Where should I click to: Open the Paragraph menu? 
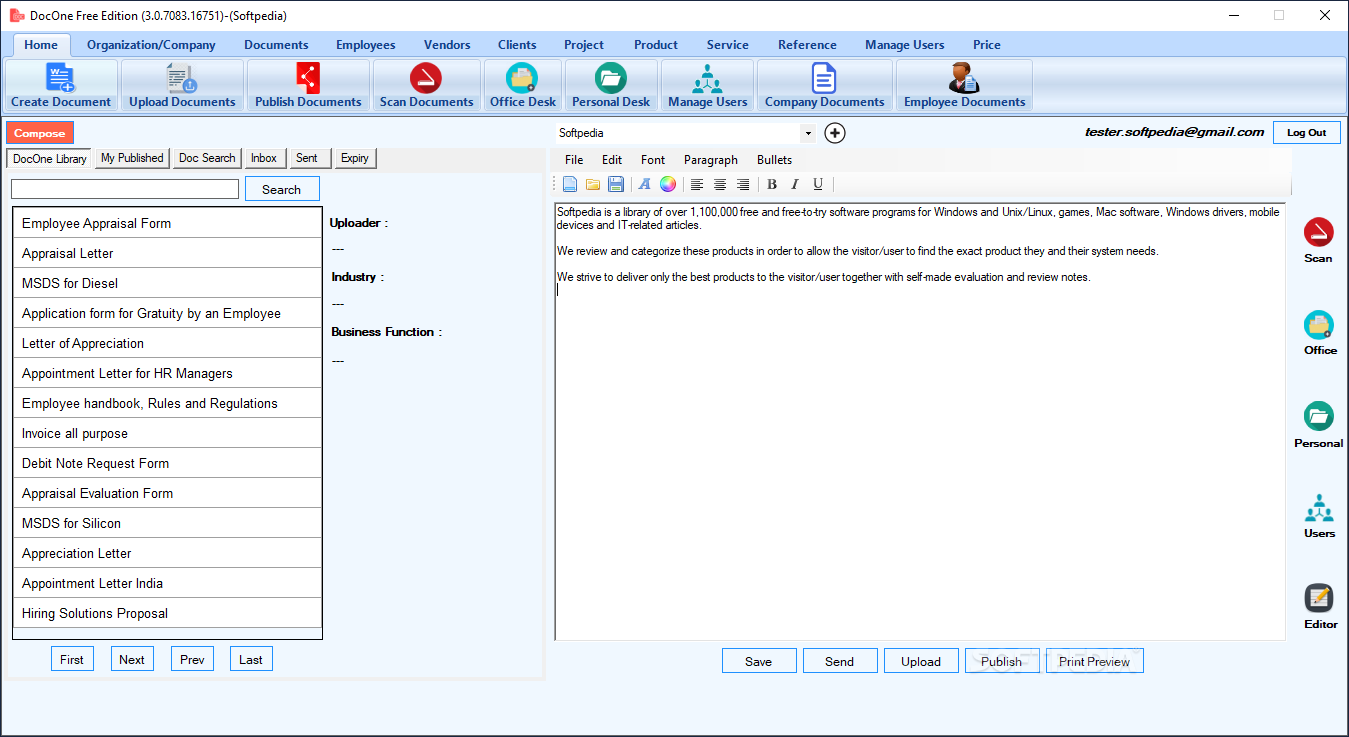[711, 160]
